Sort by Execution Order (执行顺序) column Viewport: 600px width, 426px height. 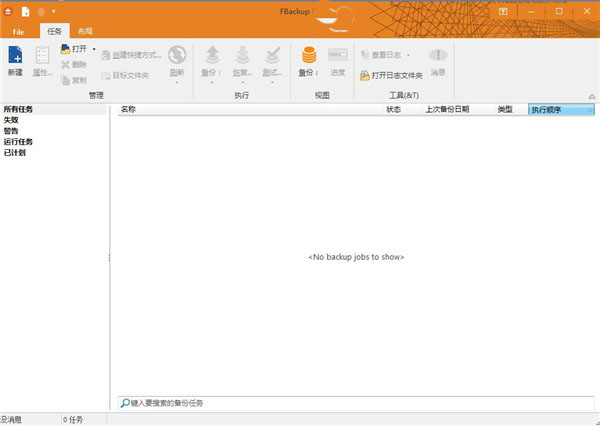click(561, 110)
